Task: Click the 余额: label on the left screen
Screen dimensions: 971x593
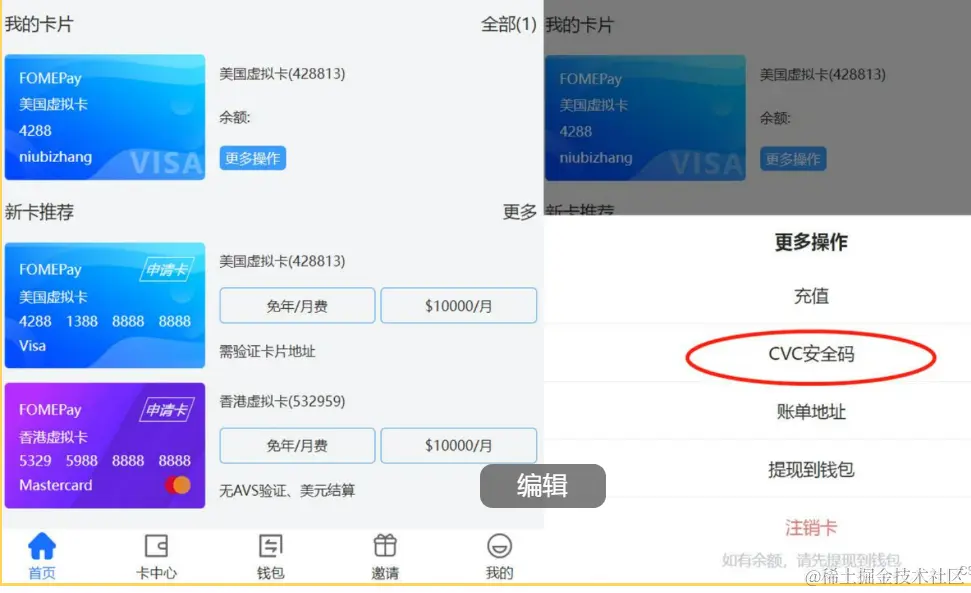Action: tap(235, 117)
